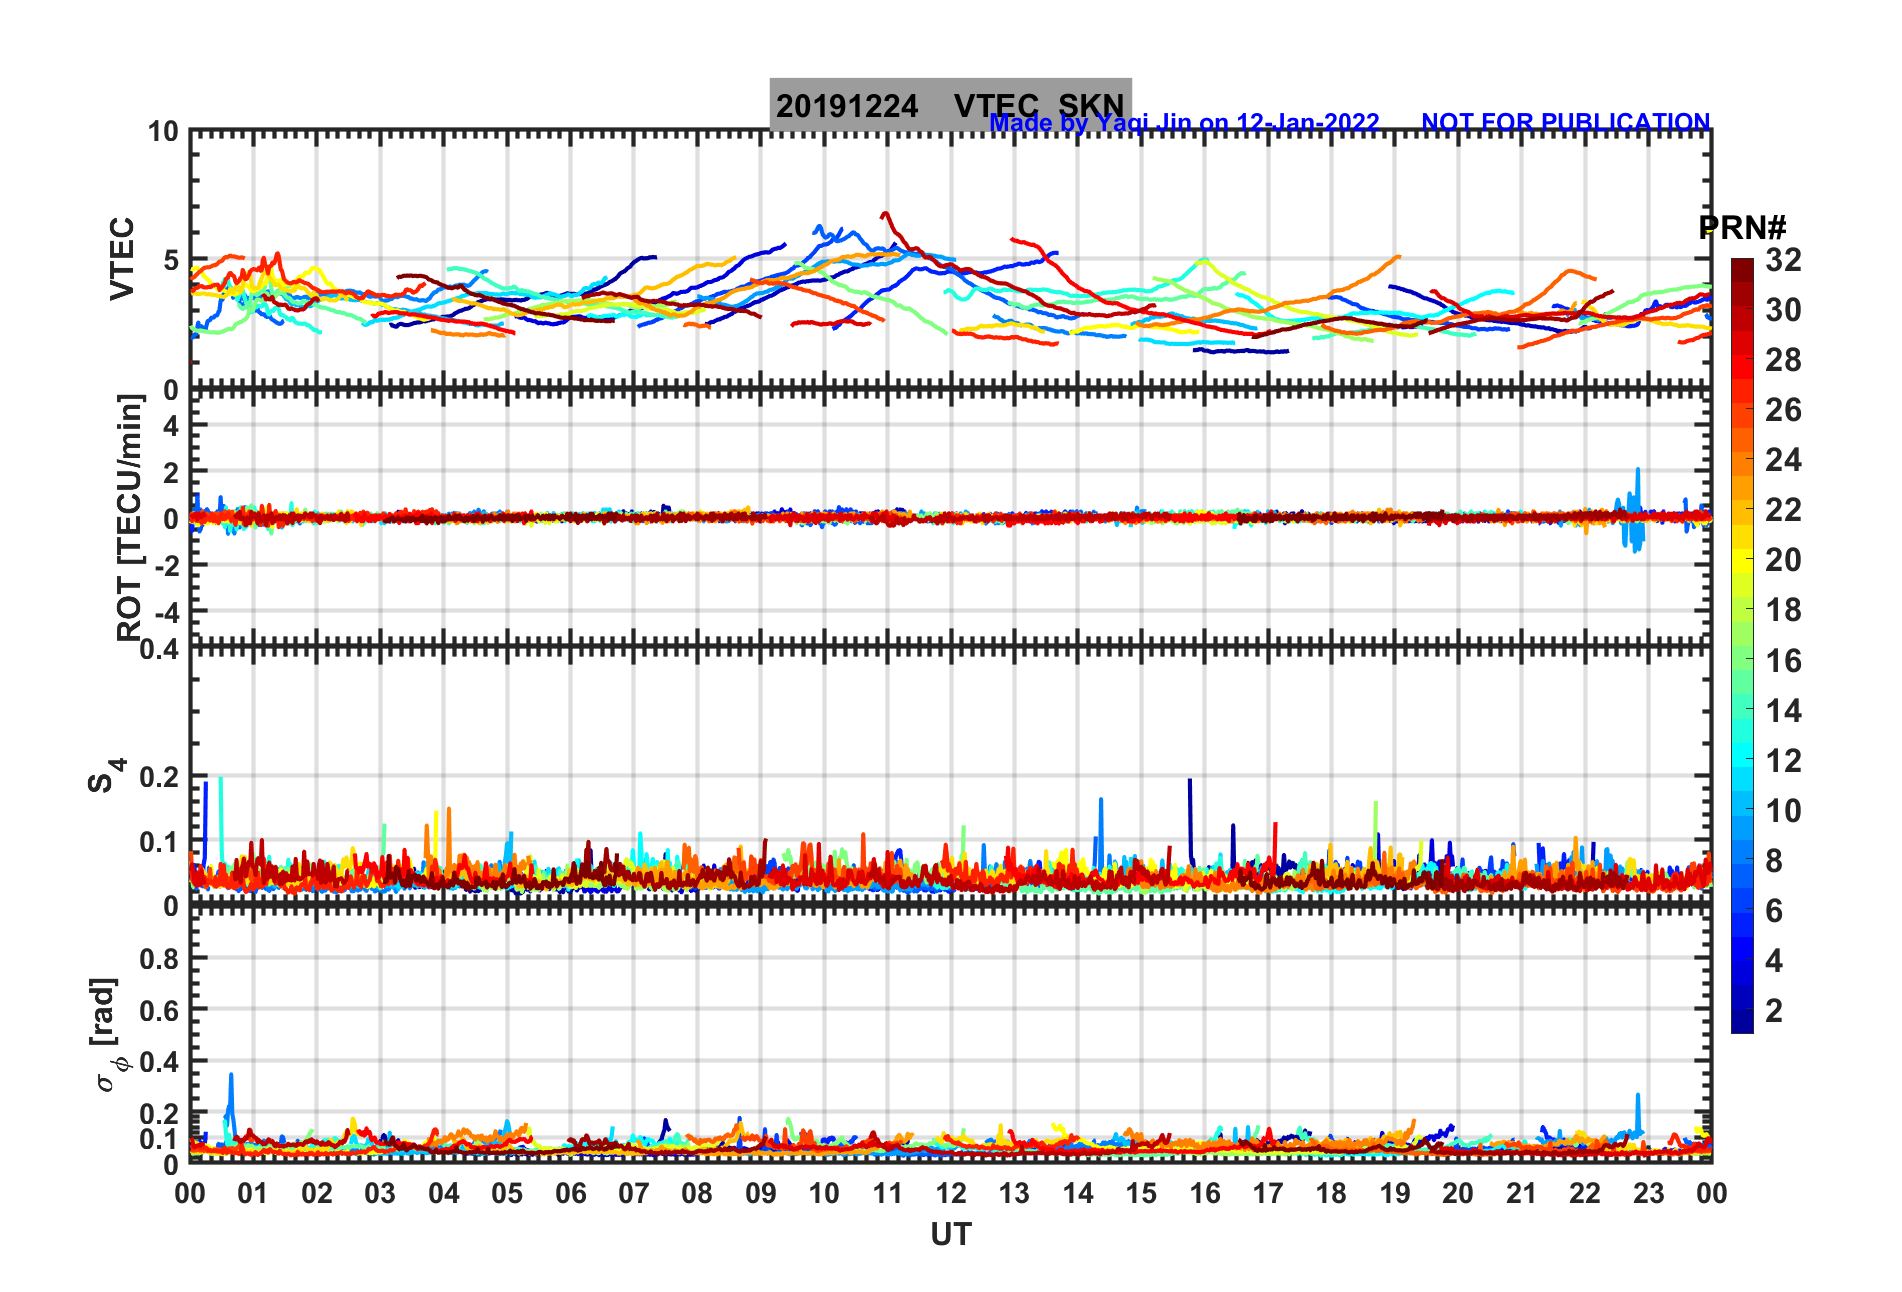Click colorbar tick label "28"

tap(1783, 360)
